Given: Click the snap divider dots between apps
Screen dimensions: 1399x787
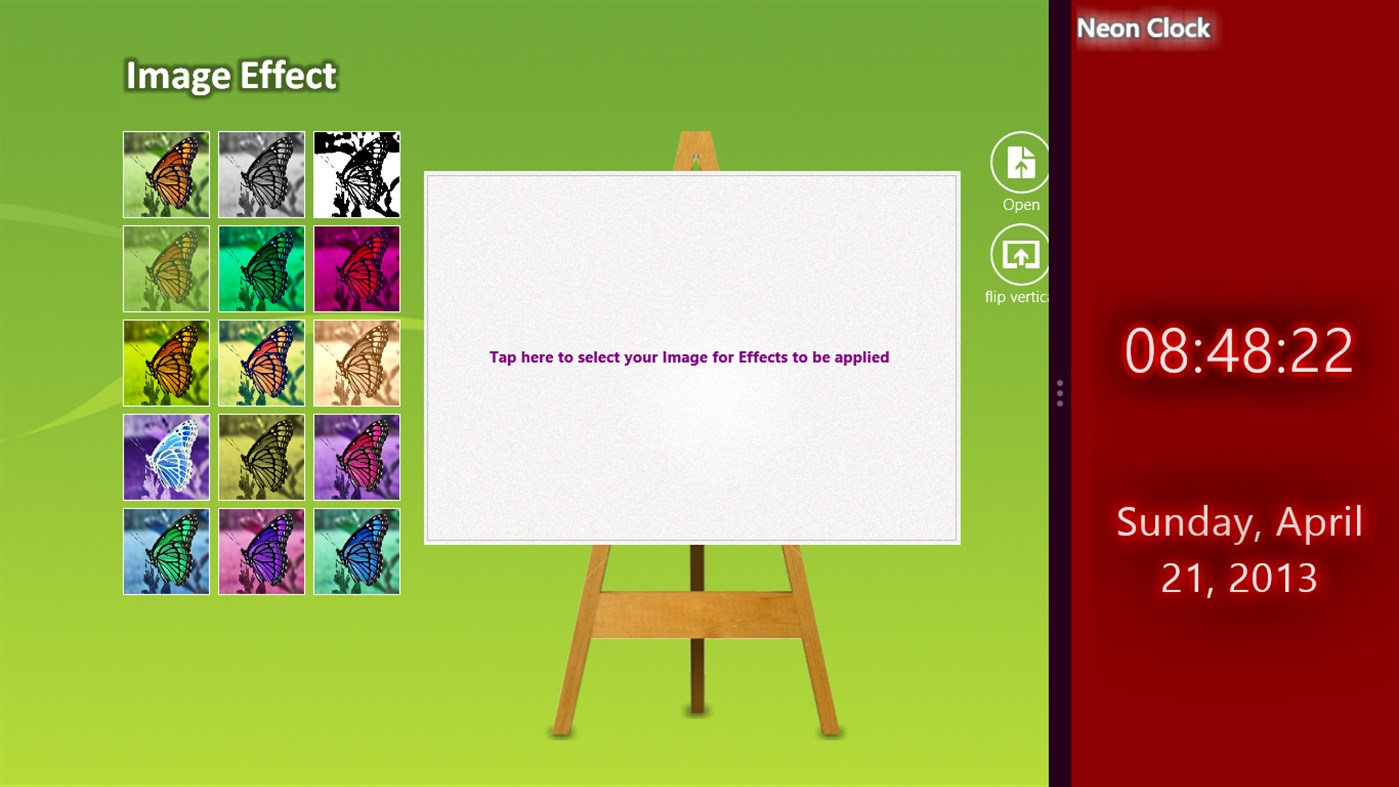Looking at the screenshot, I should (1059, 393).
